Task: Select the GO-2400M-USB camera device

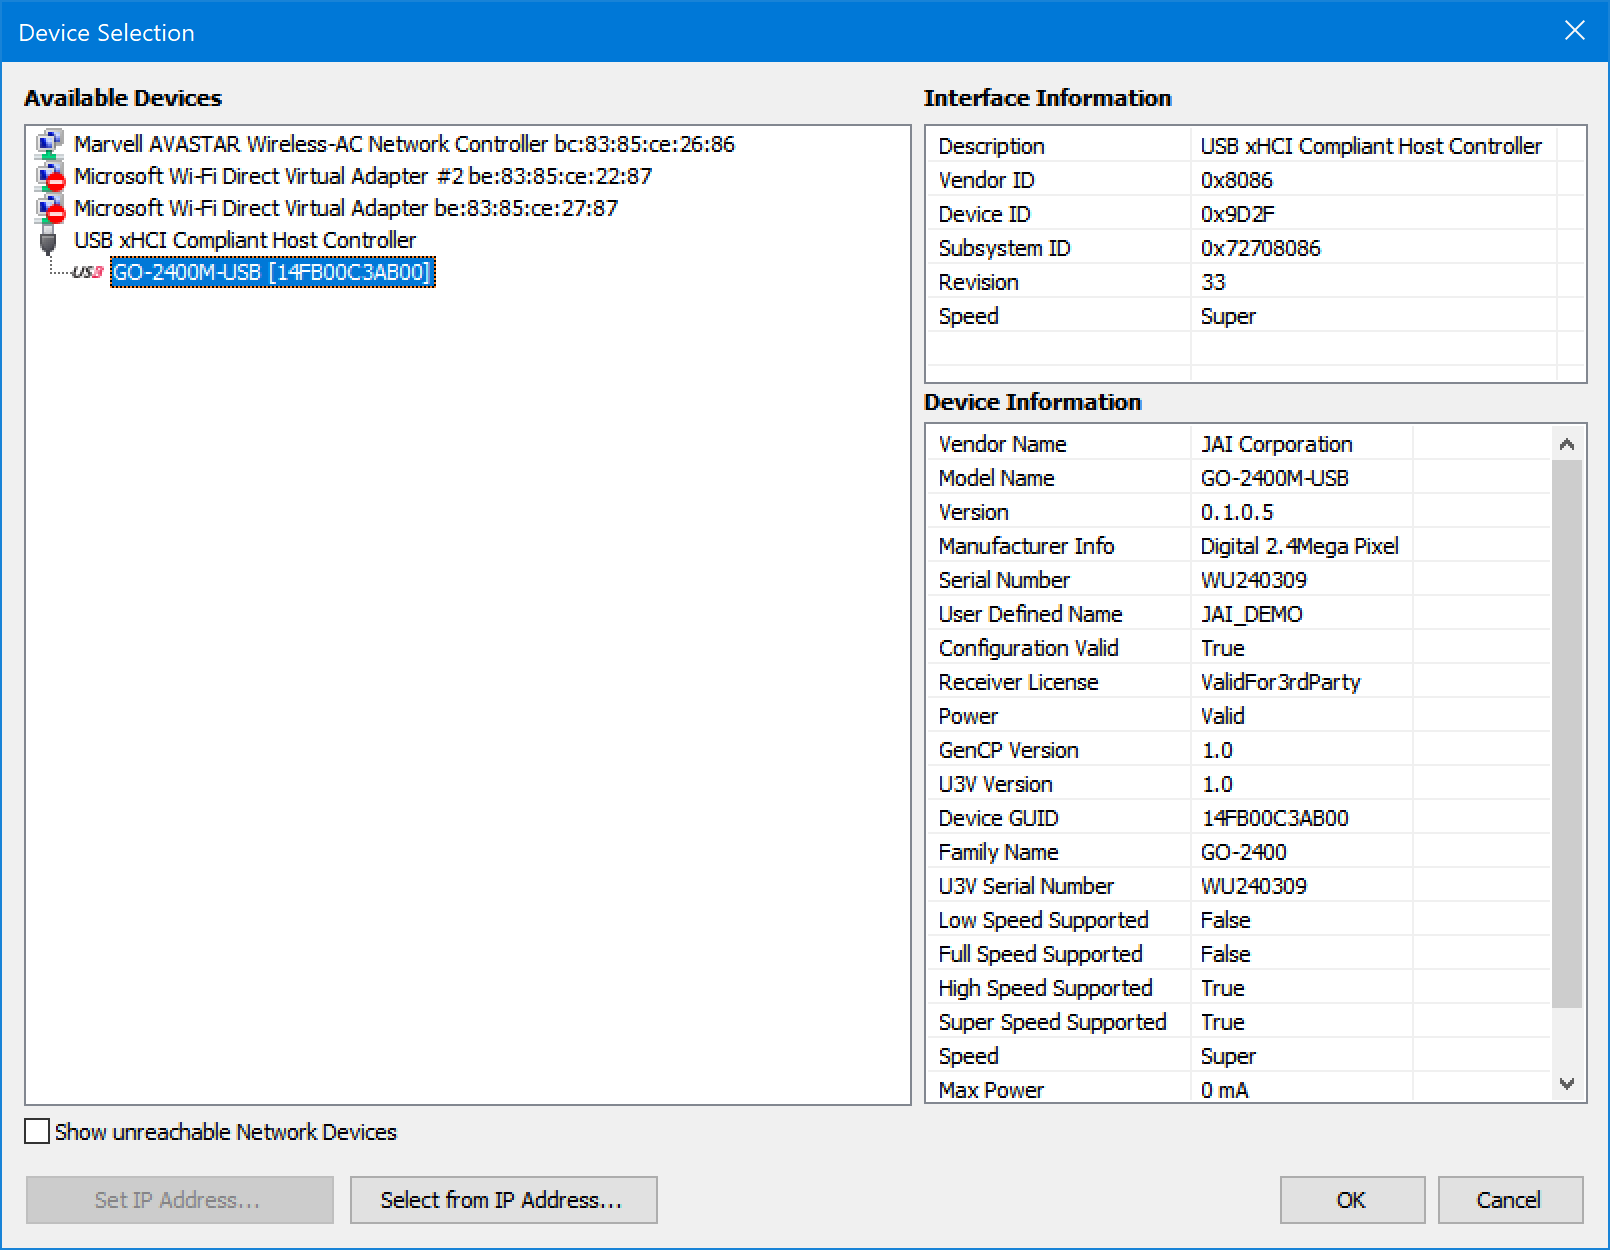Action: point(271,272)
